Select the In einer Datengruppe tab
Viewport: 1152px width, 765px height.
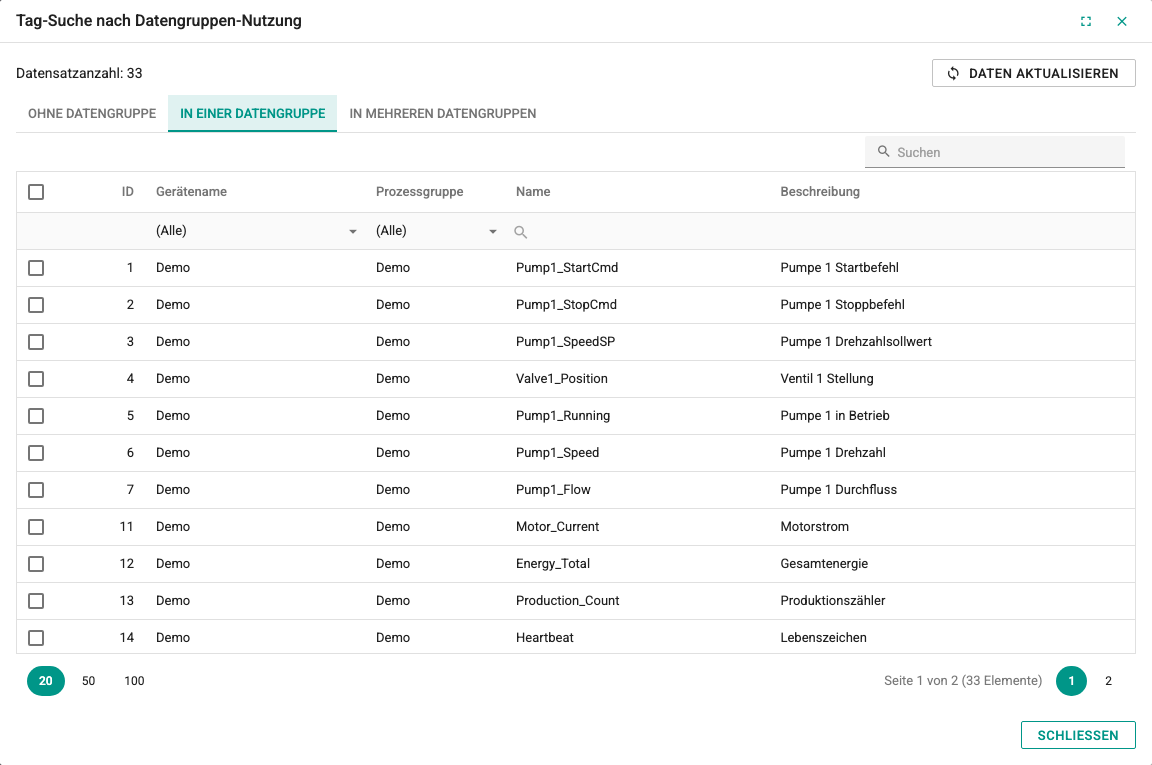[253, 114]
